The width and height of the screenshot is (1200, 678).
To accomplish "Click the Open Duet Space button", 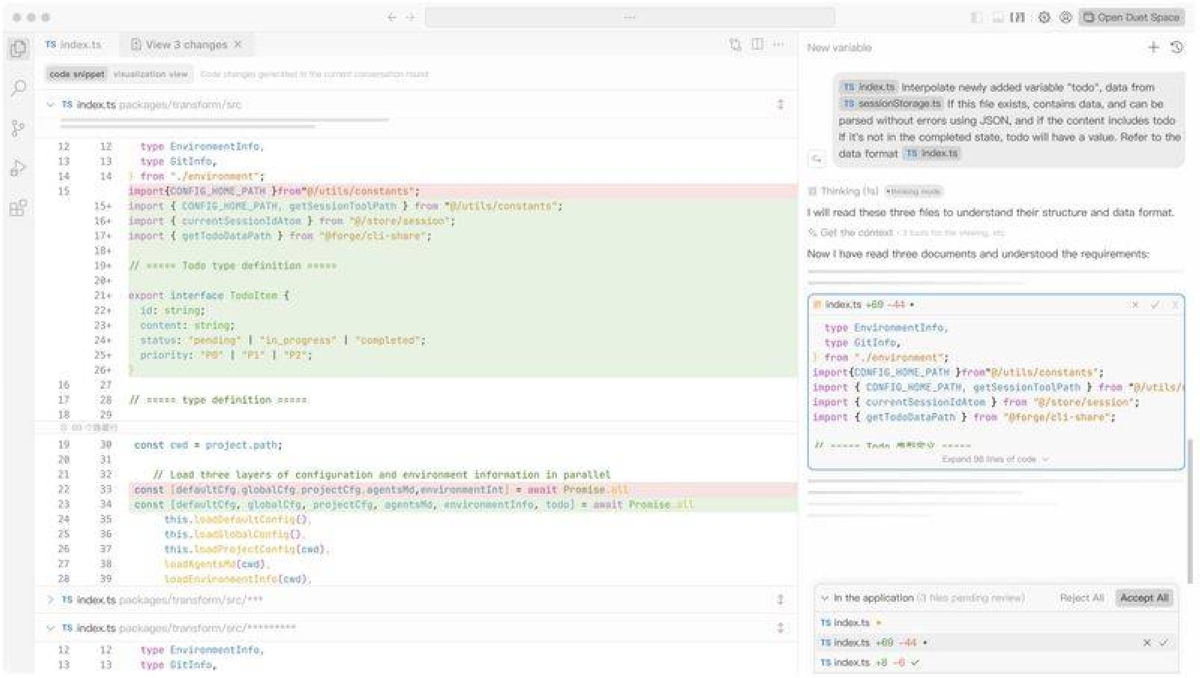I will (1132, 17).
